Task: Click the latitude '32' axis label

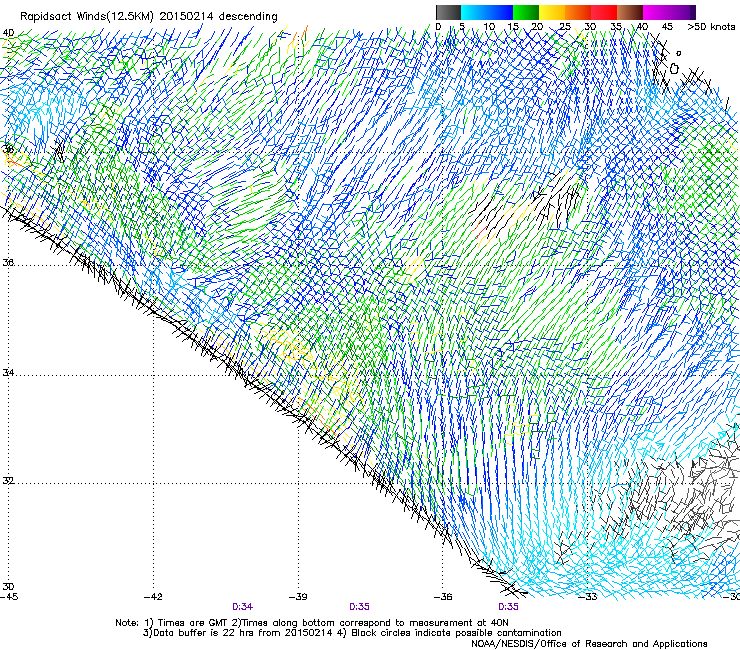Action: [8, 481]
